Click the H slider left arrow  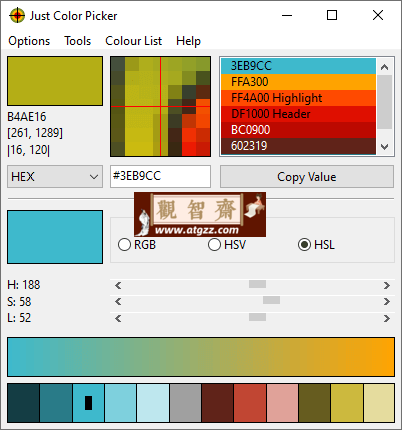click(118, 285)
